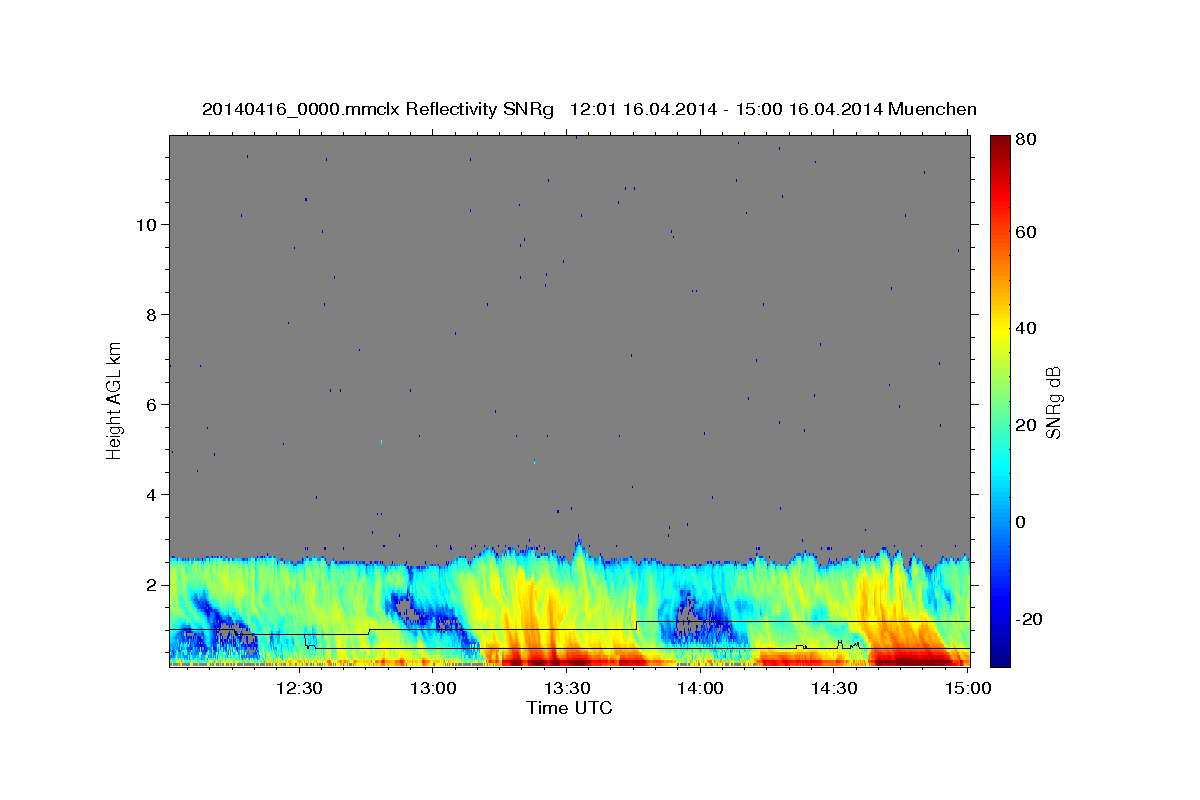Click the dark blue bottom of the colorbar
This screenshot has height=800, width=1200.
pos(1000,655)
